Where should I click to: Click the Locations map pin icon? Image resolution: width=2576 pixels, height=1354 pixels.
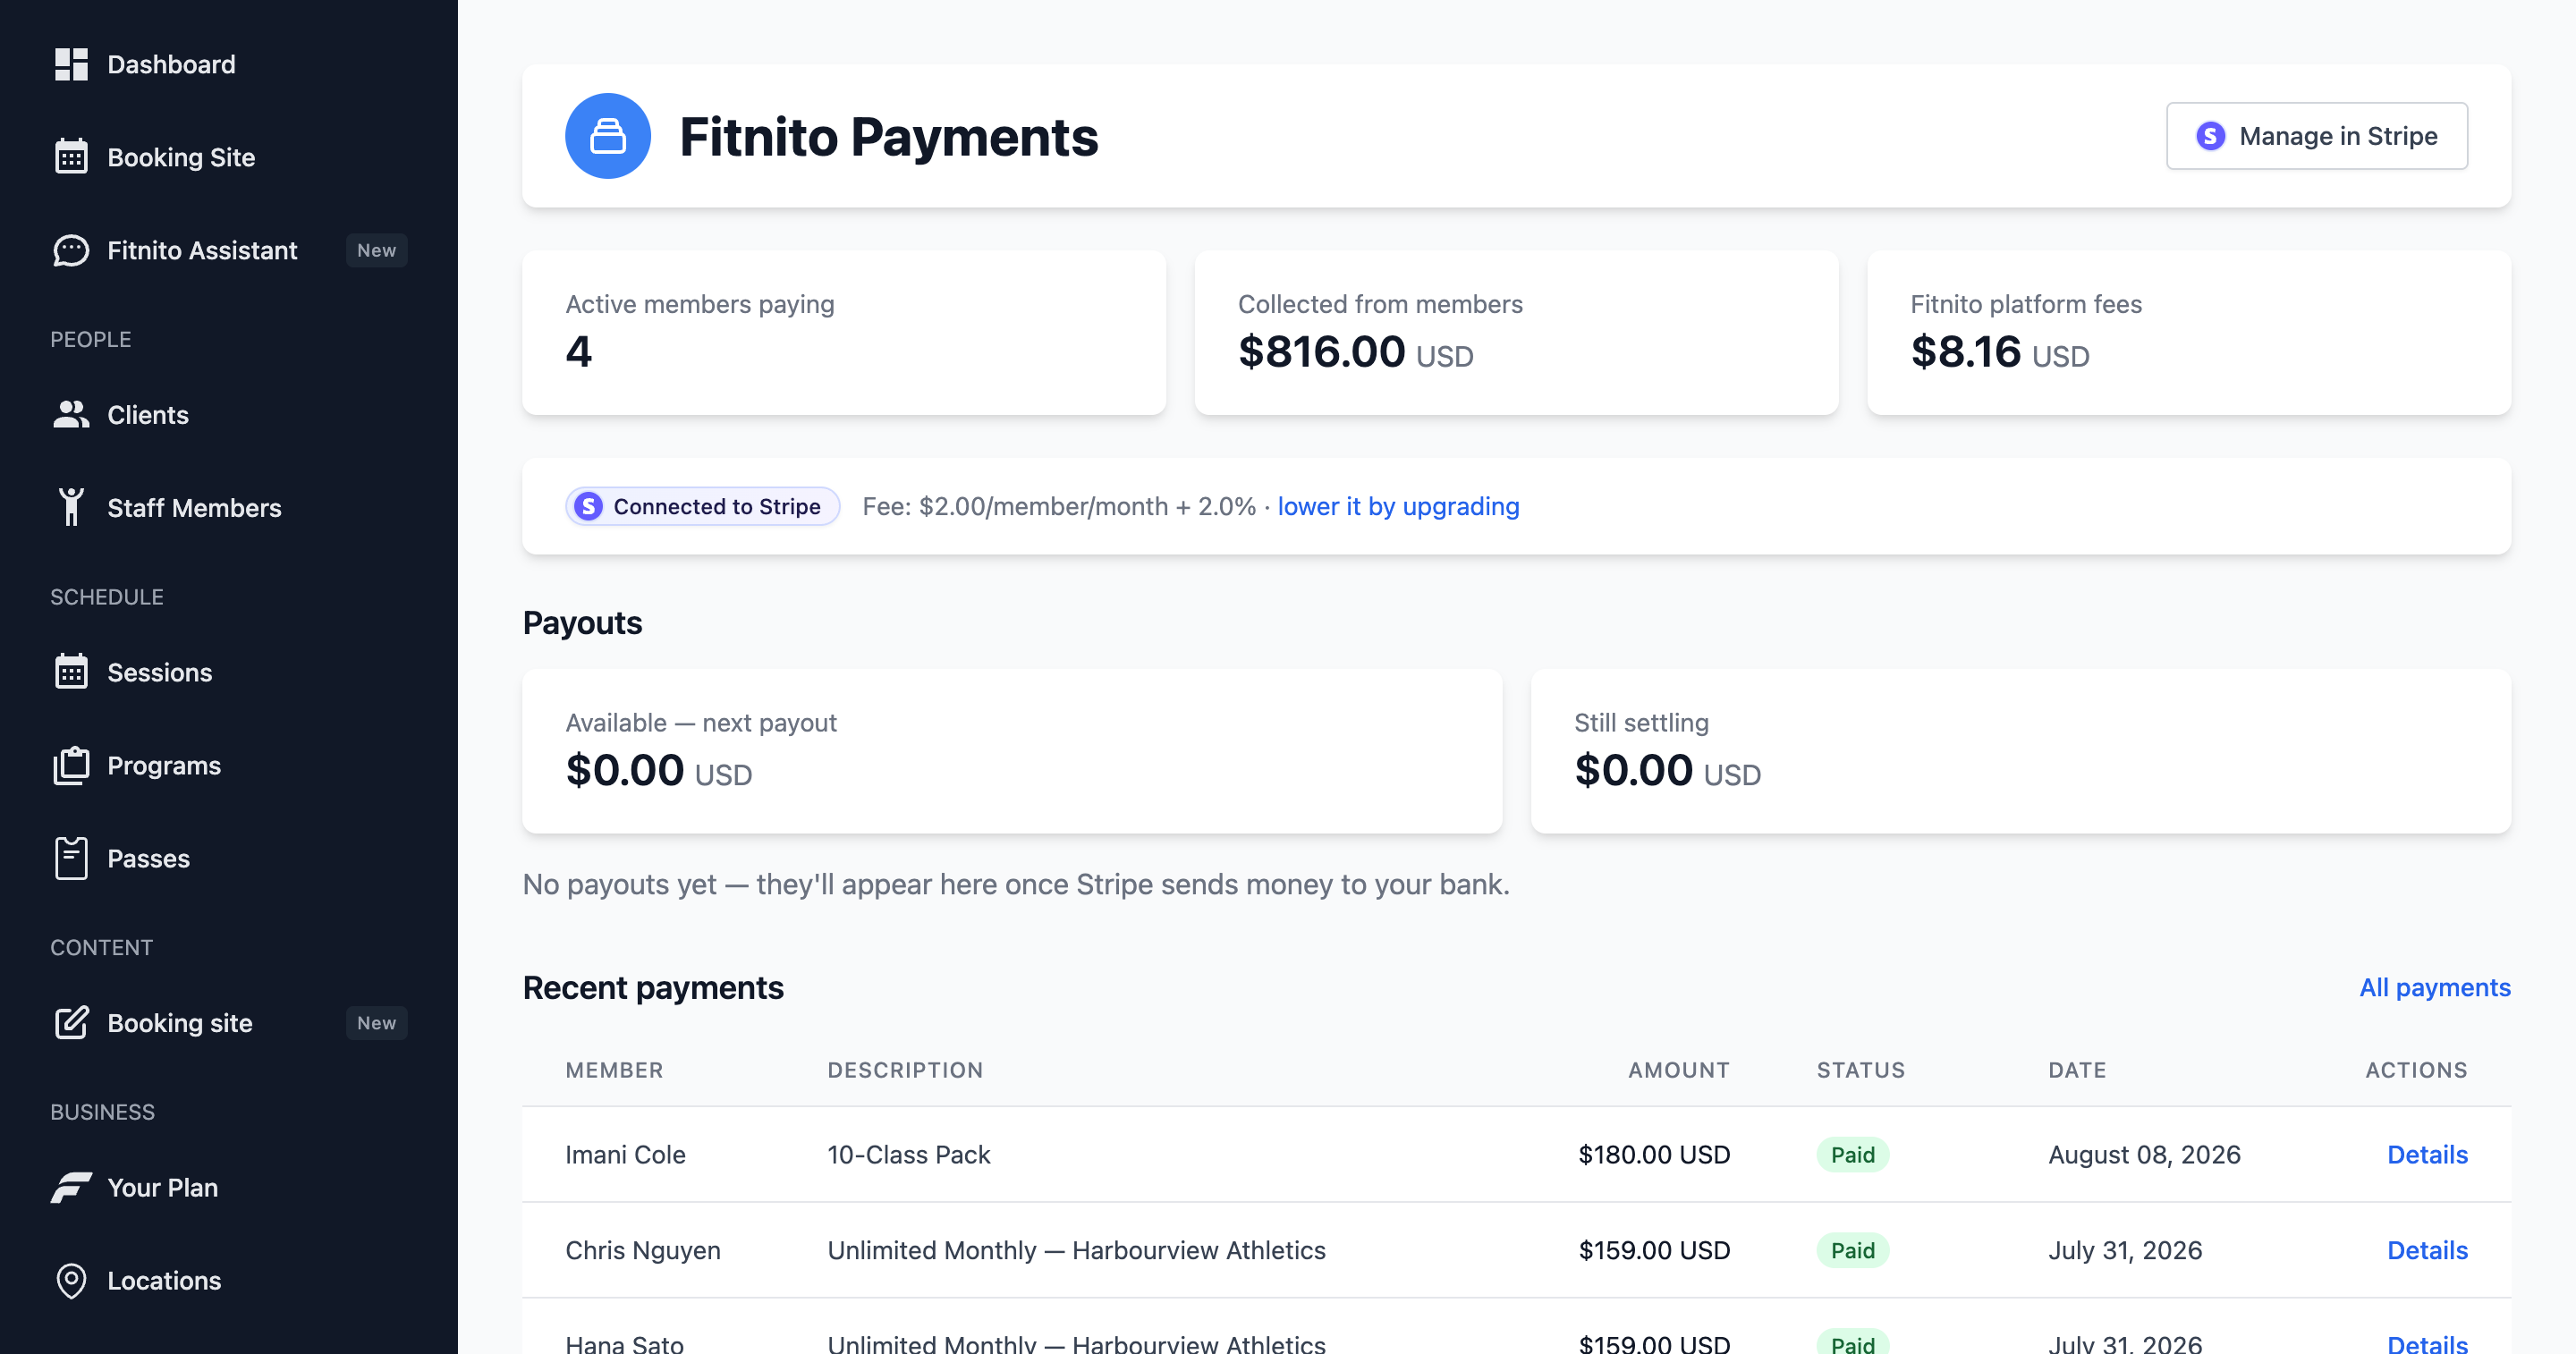click(71, 1281)
